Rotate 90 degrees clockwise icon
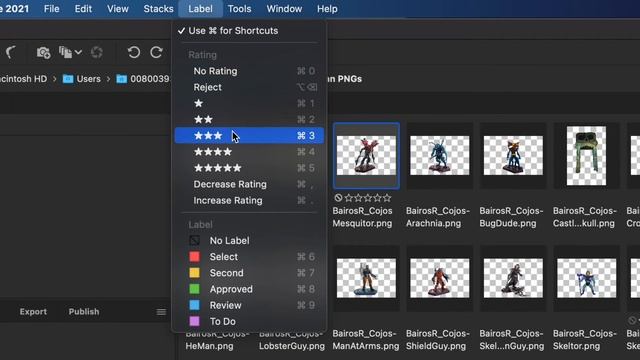The width and height of the screenshot is (640, 360). click(156, 52)
